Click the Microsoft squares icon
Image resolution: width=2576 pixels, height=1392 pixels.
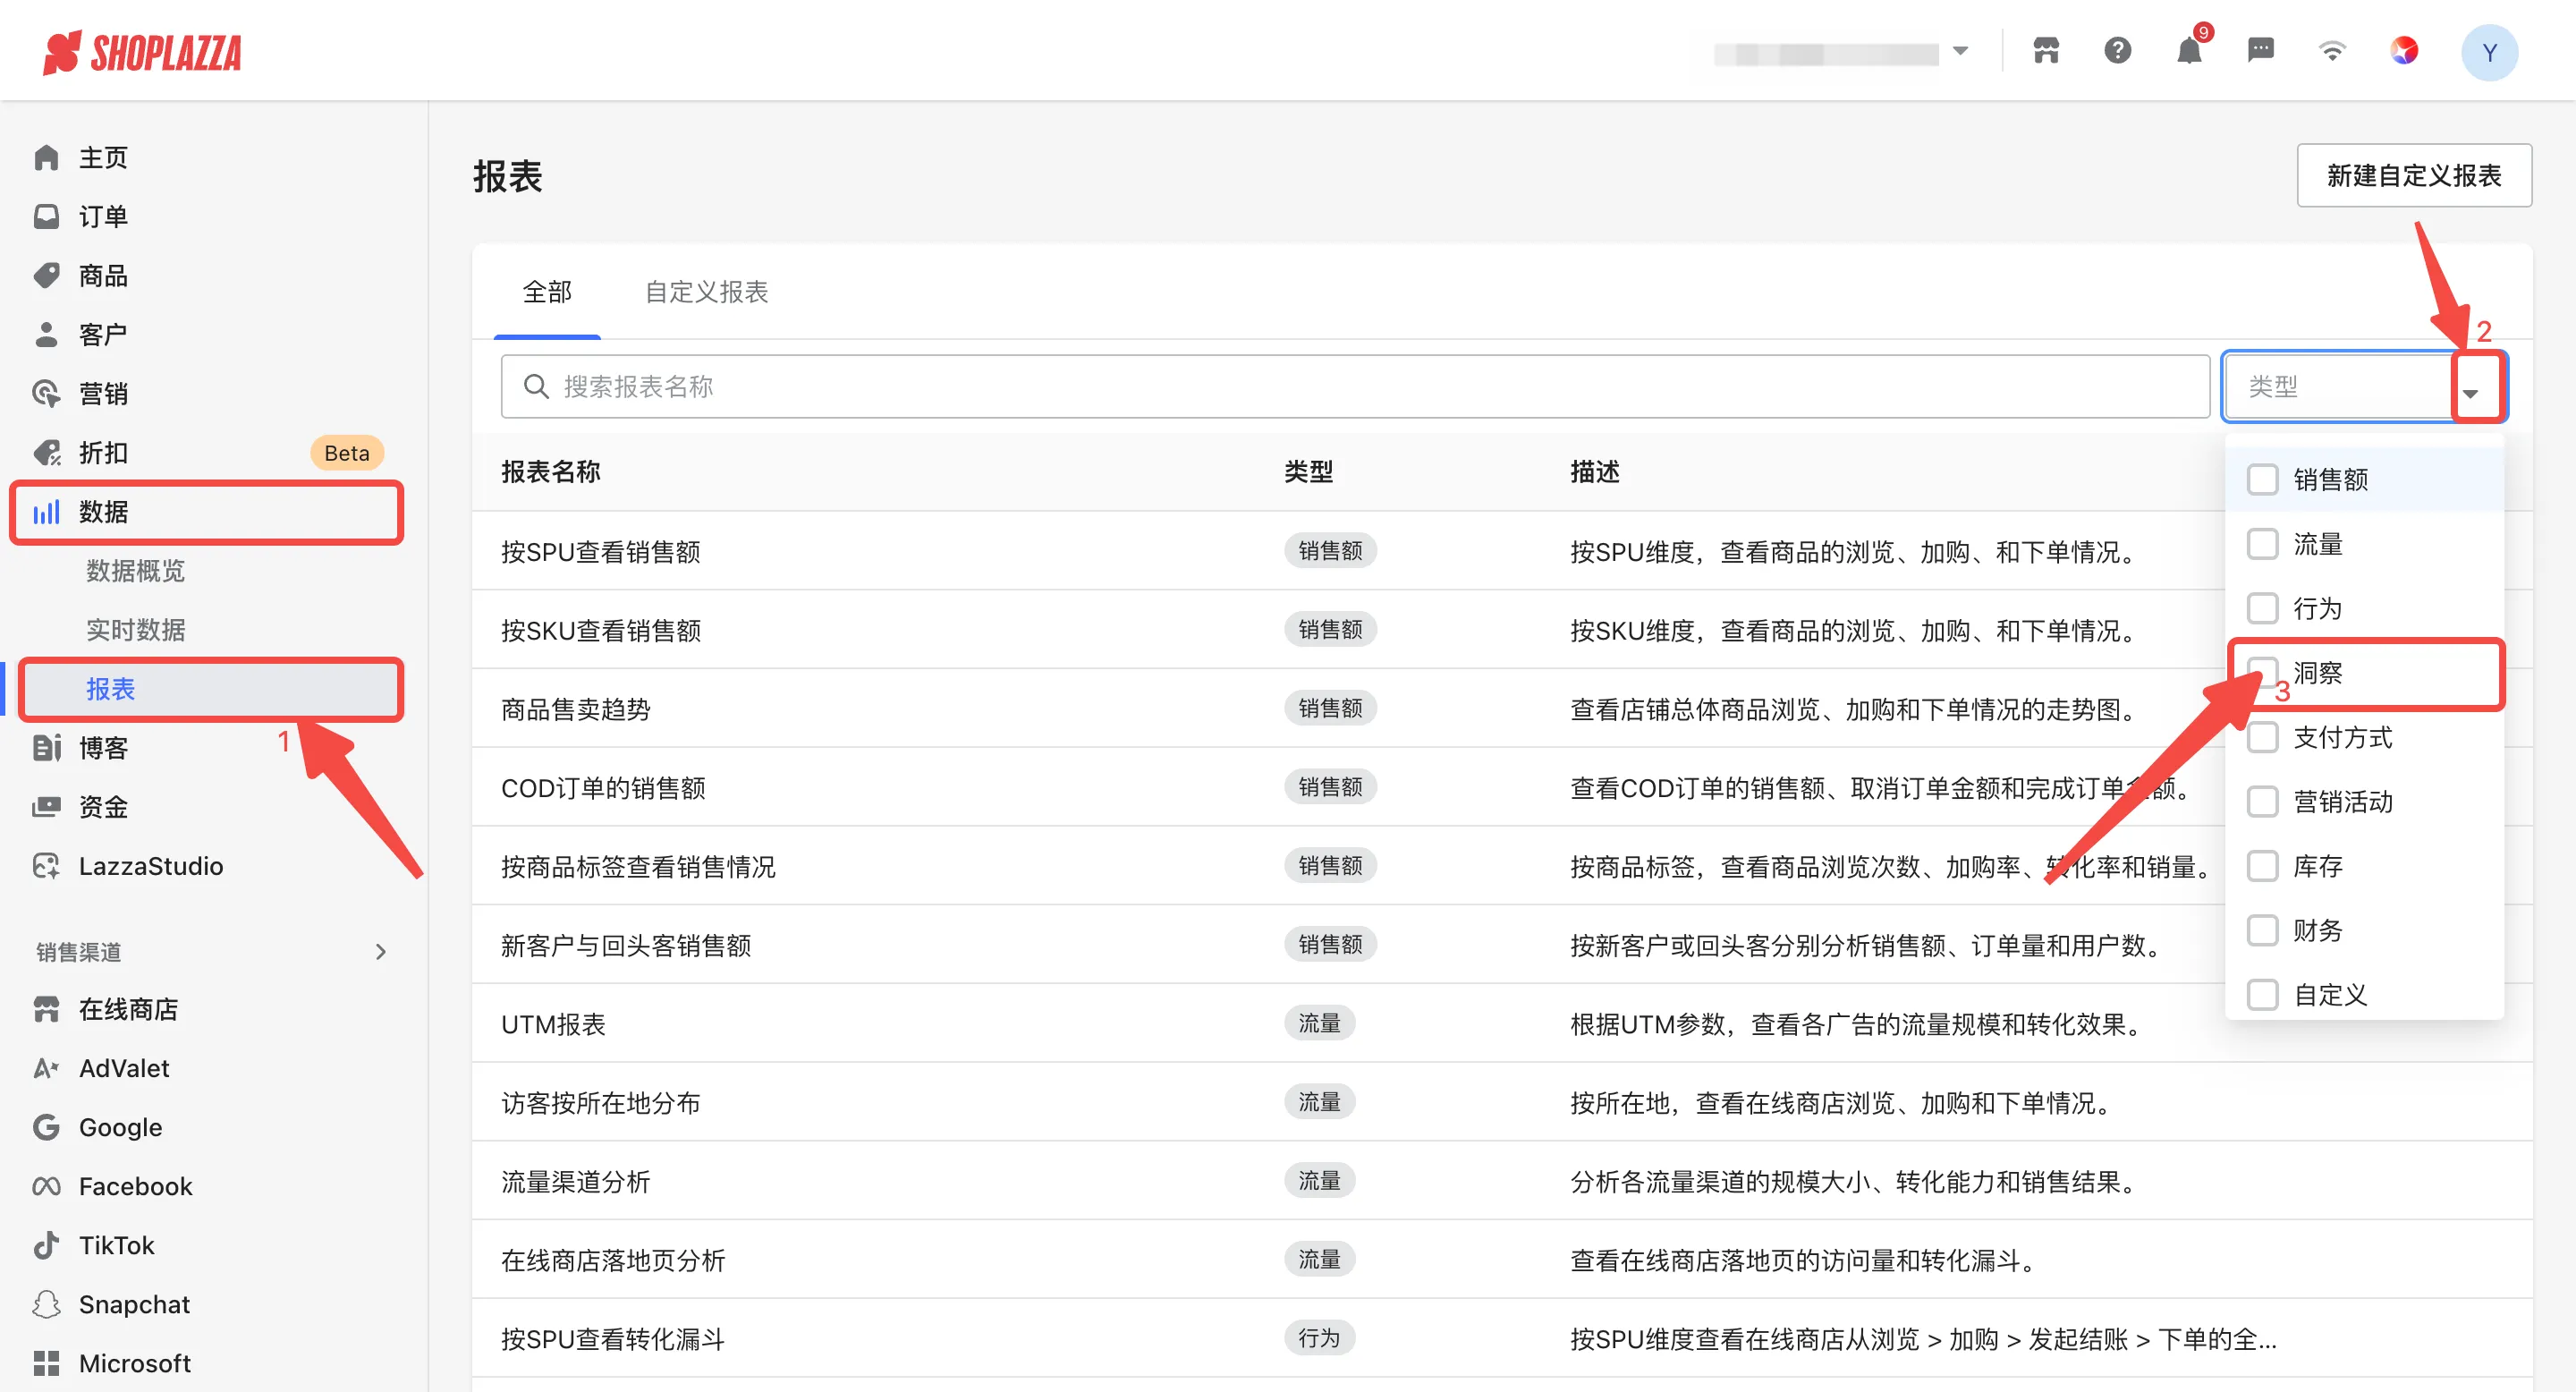[x=46, y=1364]
